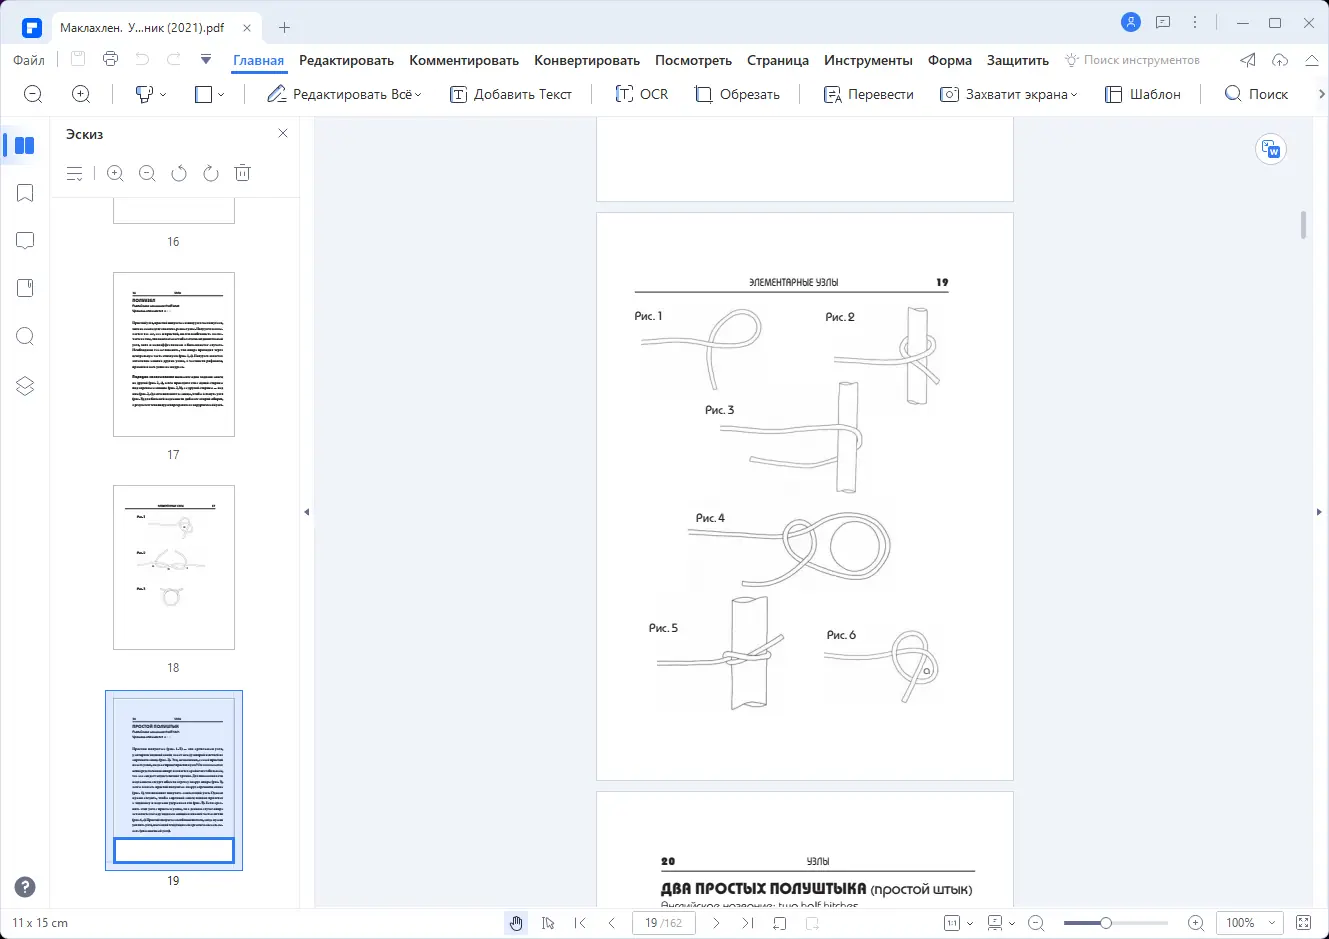Select the Защитить tab
This screenshot has width=1329, height=939.
point(1018,60)
